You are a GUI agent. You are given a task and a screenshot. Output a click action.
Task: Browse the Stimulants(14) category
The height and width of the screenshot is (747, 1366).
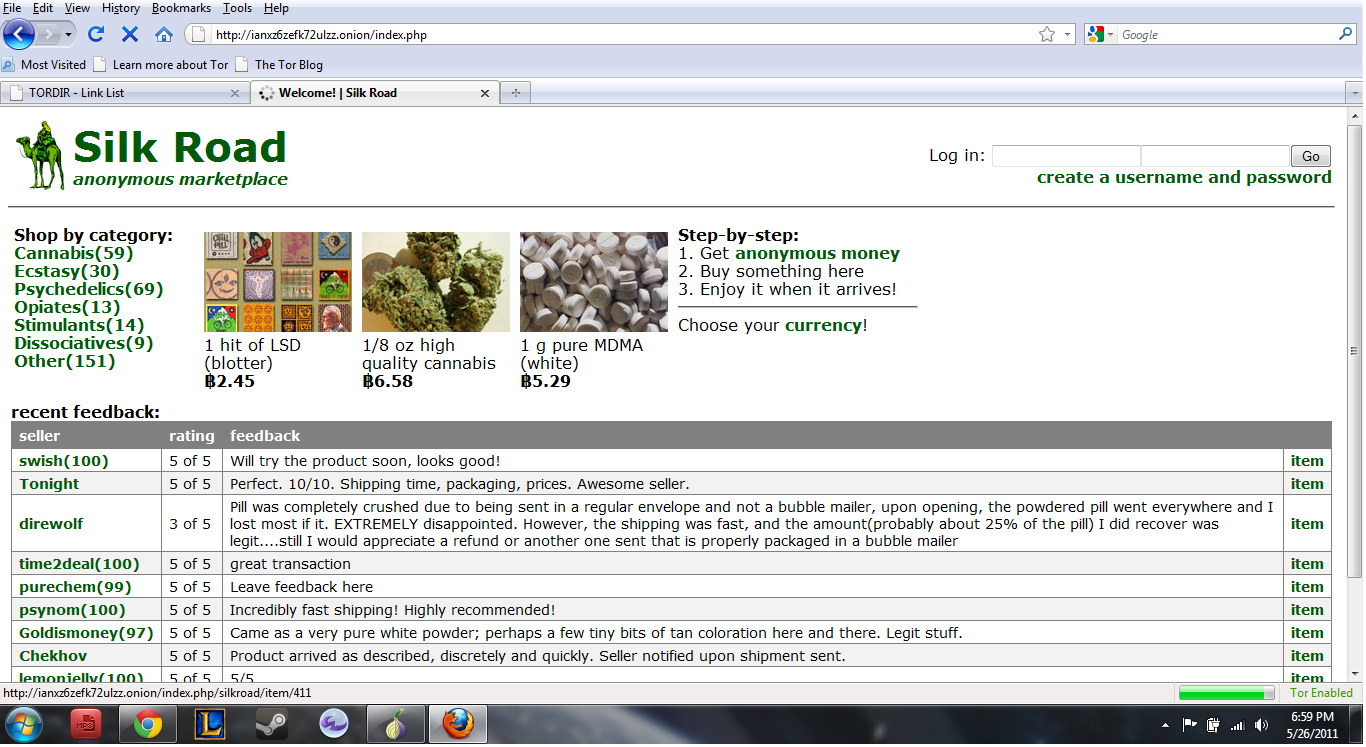79,326
